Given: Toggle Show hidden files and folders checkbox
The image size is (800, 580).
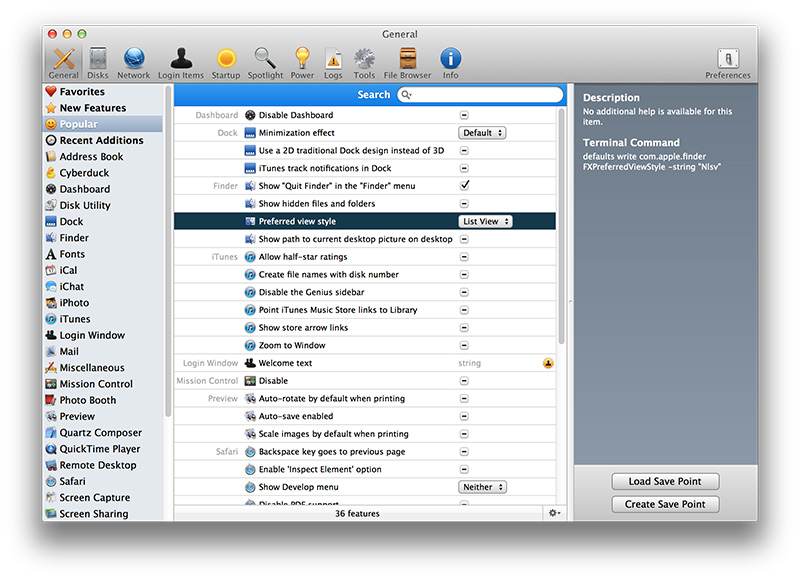Looking at the screenshot, I should tap(464, 204).
